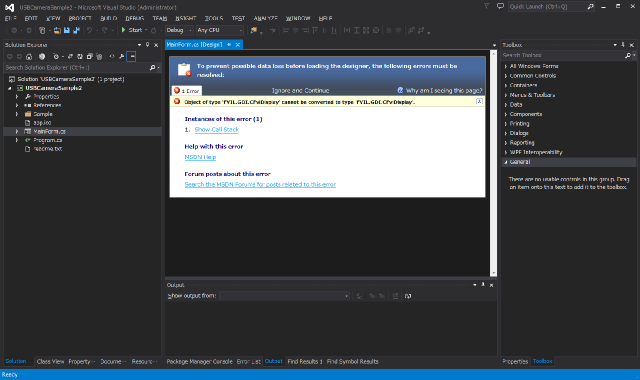Viewport: 640px width, 380px height.
Task: Open the Any CPU platform dropdown
Action: coord(220,30)
